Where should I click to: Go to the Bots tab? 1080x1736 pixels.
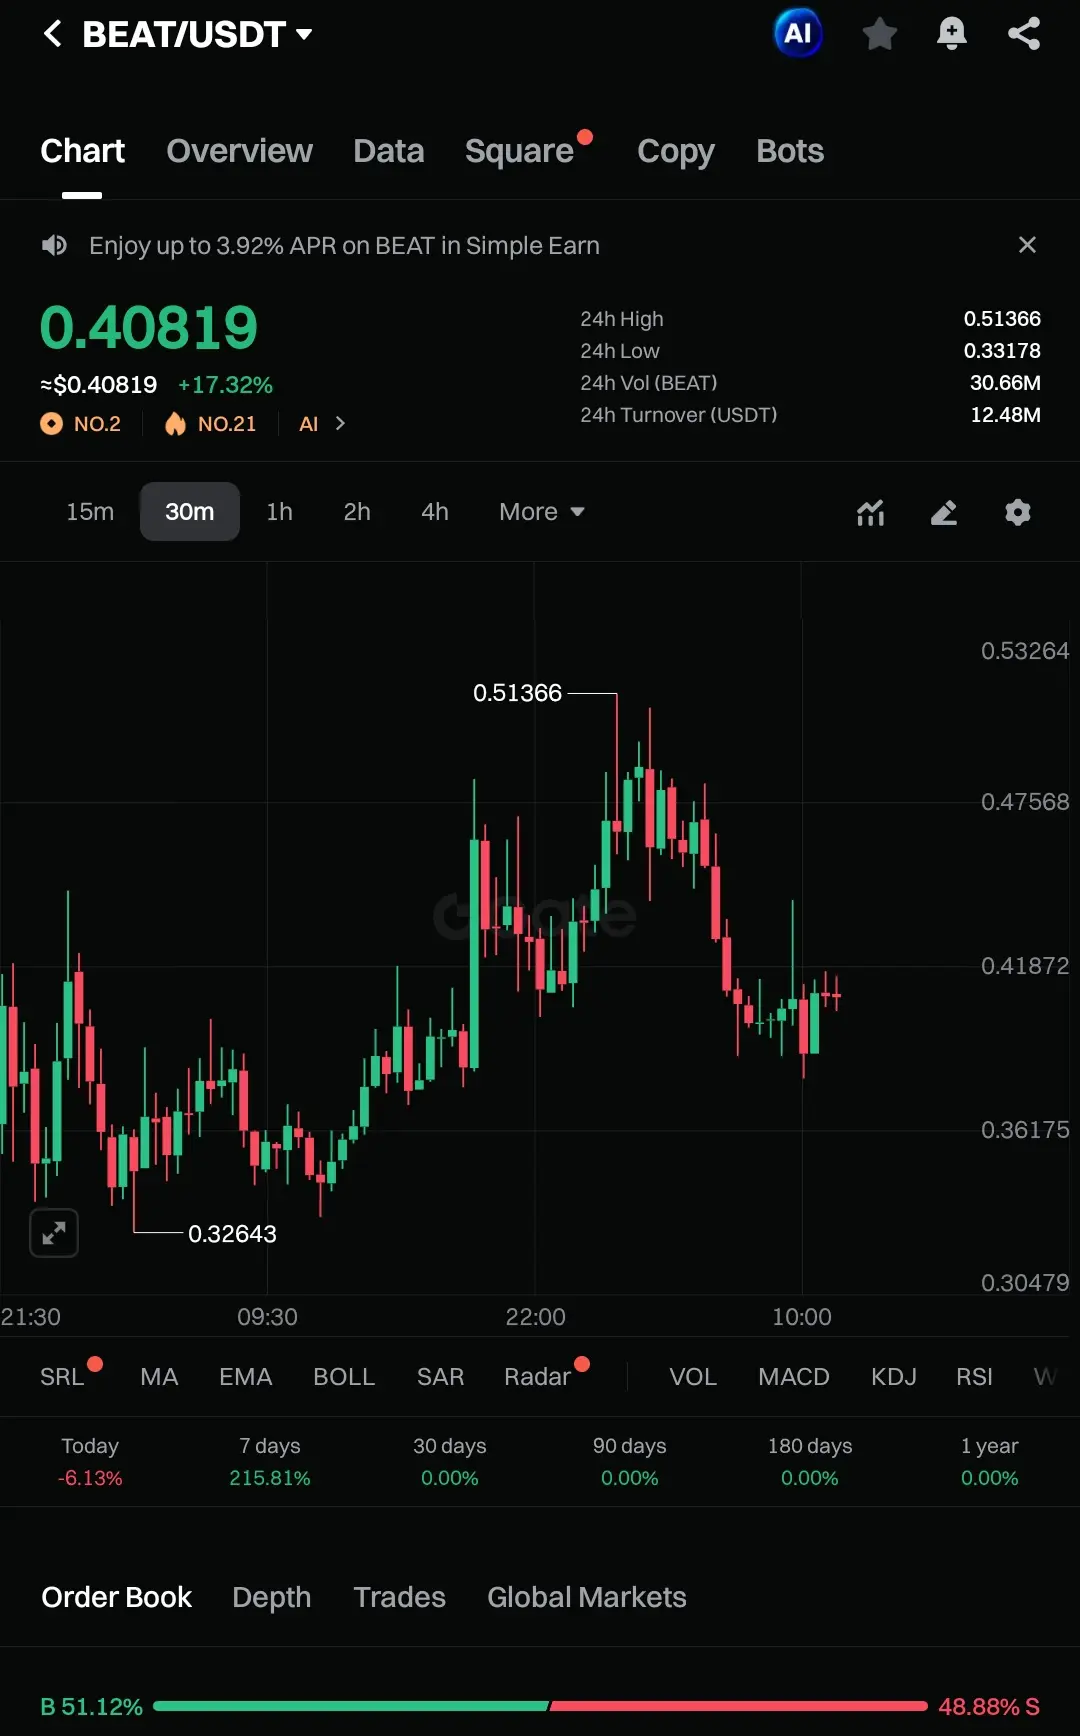pyautogui.click(x=790, y=151)
